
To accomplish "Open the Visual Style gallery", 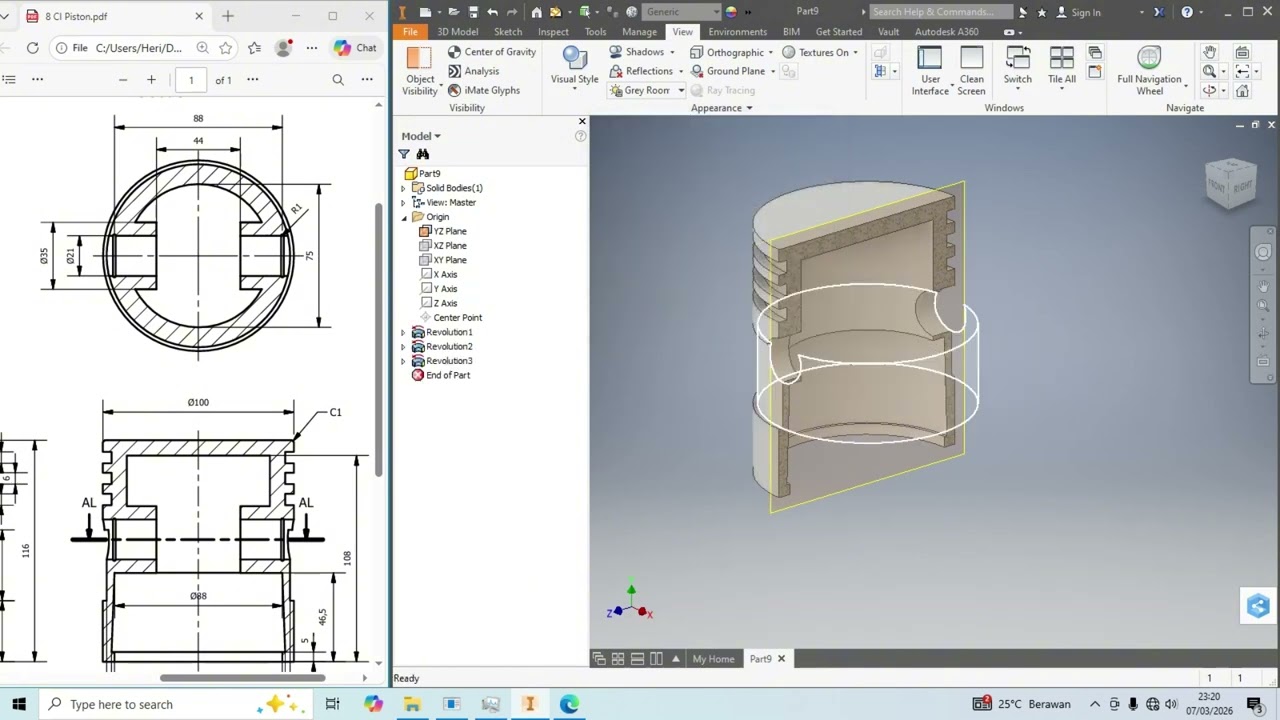I will [574, 68].
